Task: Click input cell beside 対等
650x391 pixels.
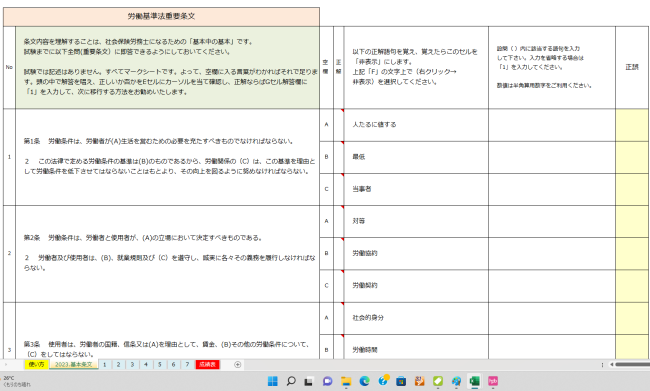Action: tap(552, 221)
